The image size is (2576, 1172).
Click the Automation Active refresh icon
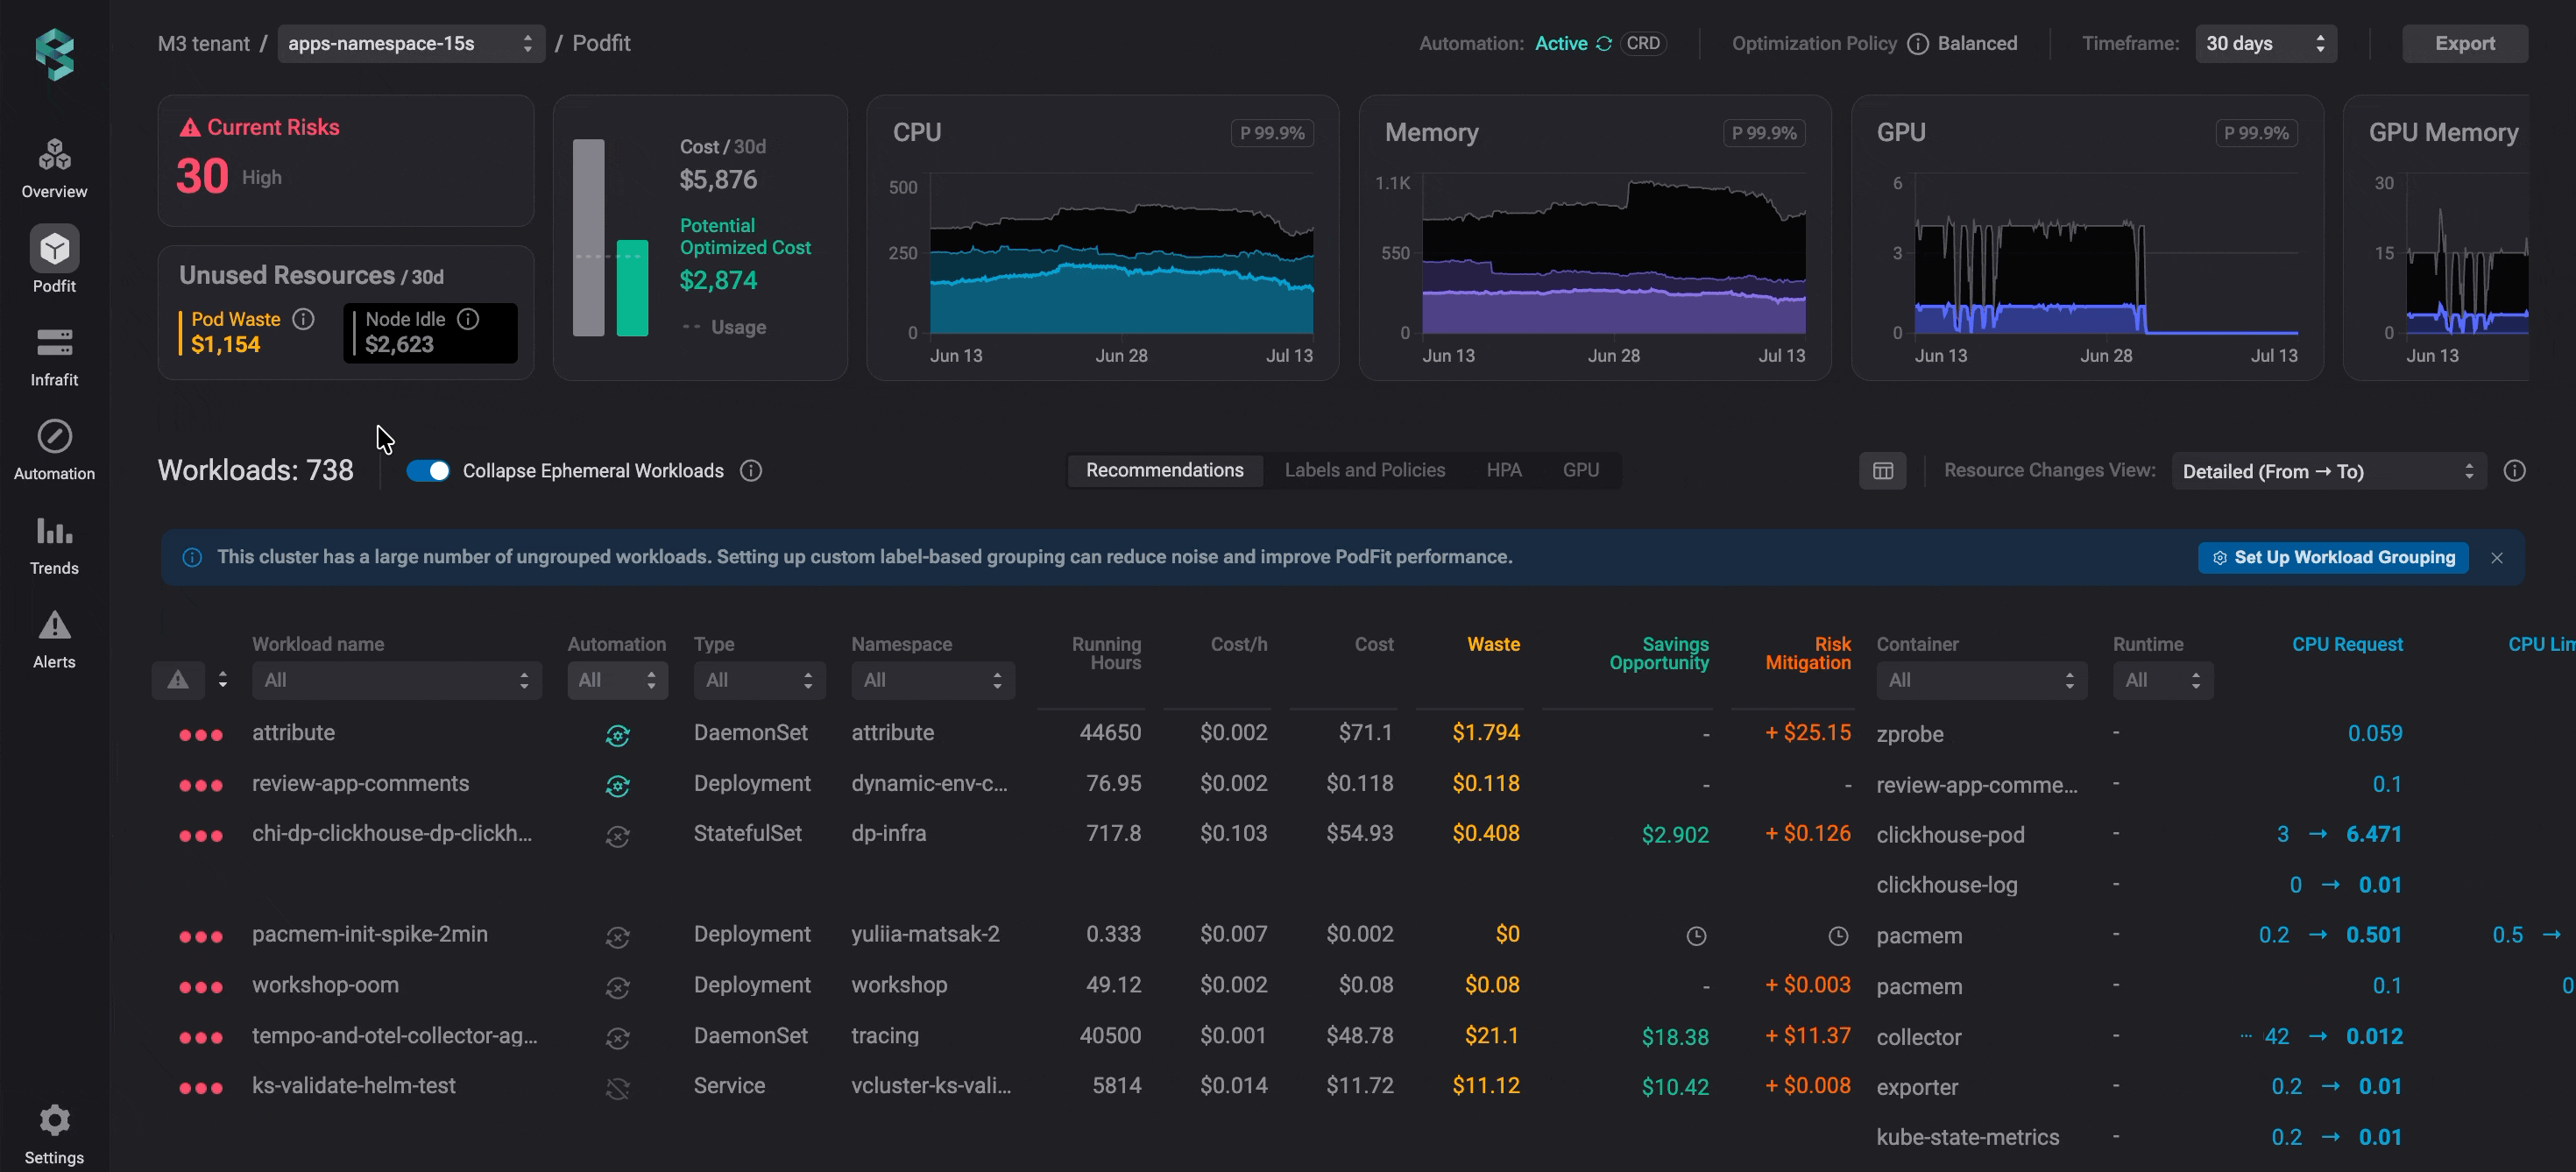[x=1604, y=44]
